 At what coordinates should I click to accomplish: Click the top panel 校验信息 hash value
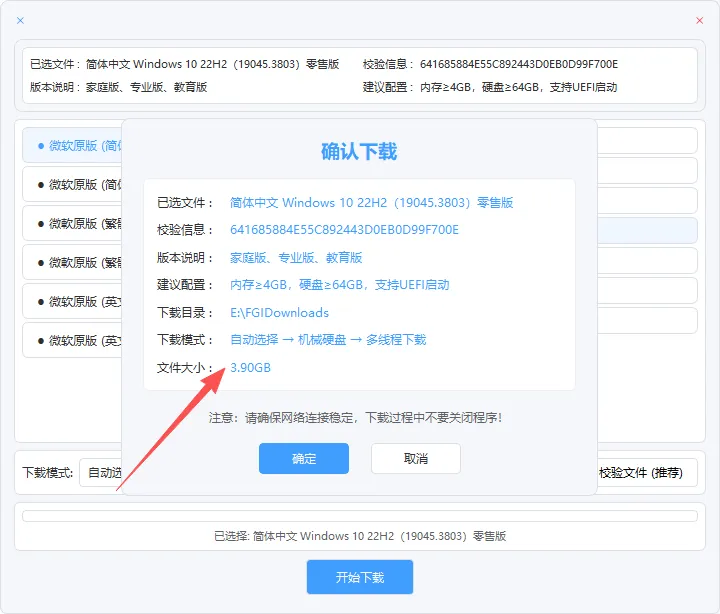pos(519,64)
